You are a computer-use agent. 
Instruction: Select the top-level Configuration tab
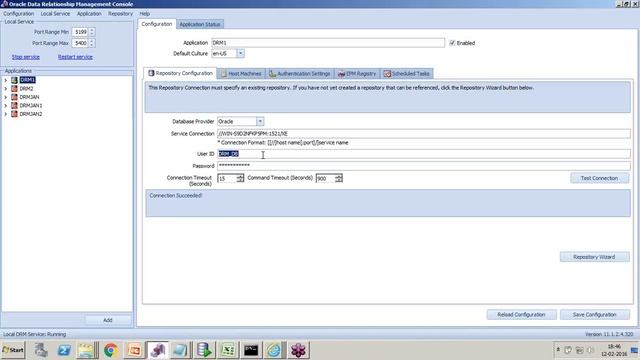(x=157, y=24)
